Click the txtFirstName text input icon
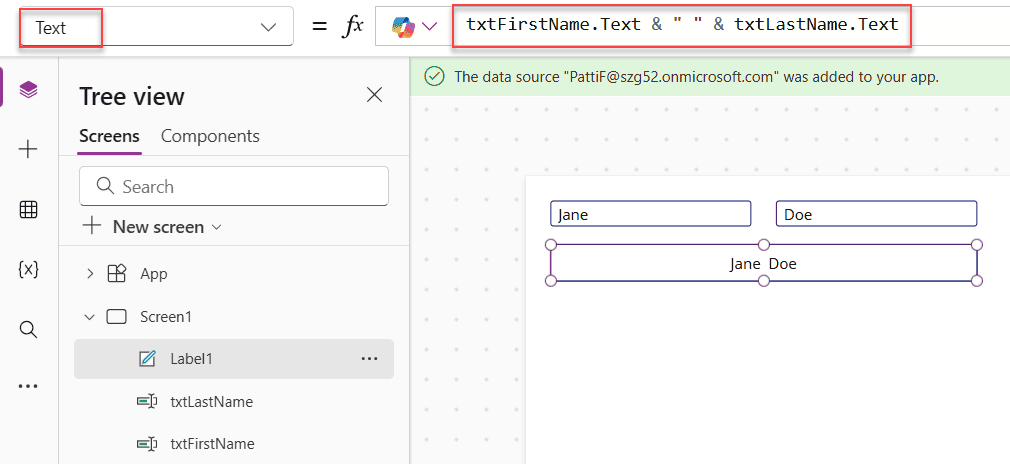The width and height of the screenshot is (1010, 464). (x=148, y=444)
